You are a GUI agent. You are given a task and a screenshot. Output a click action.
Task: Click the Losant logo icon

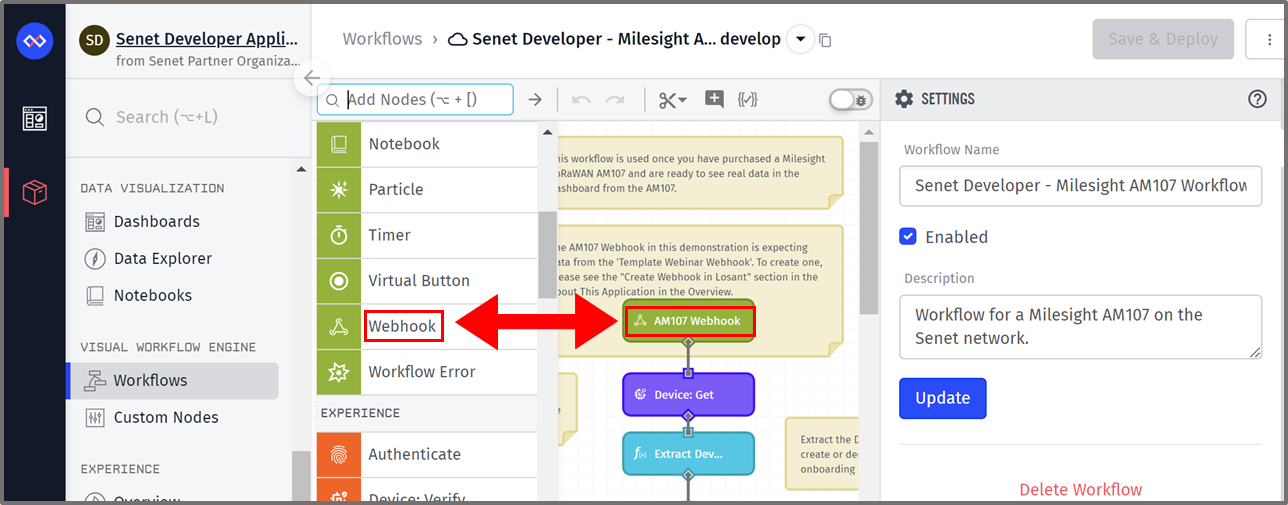[35, 41]
